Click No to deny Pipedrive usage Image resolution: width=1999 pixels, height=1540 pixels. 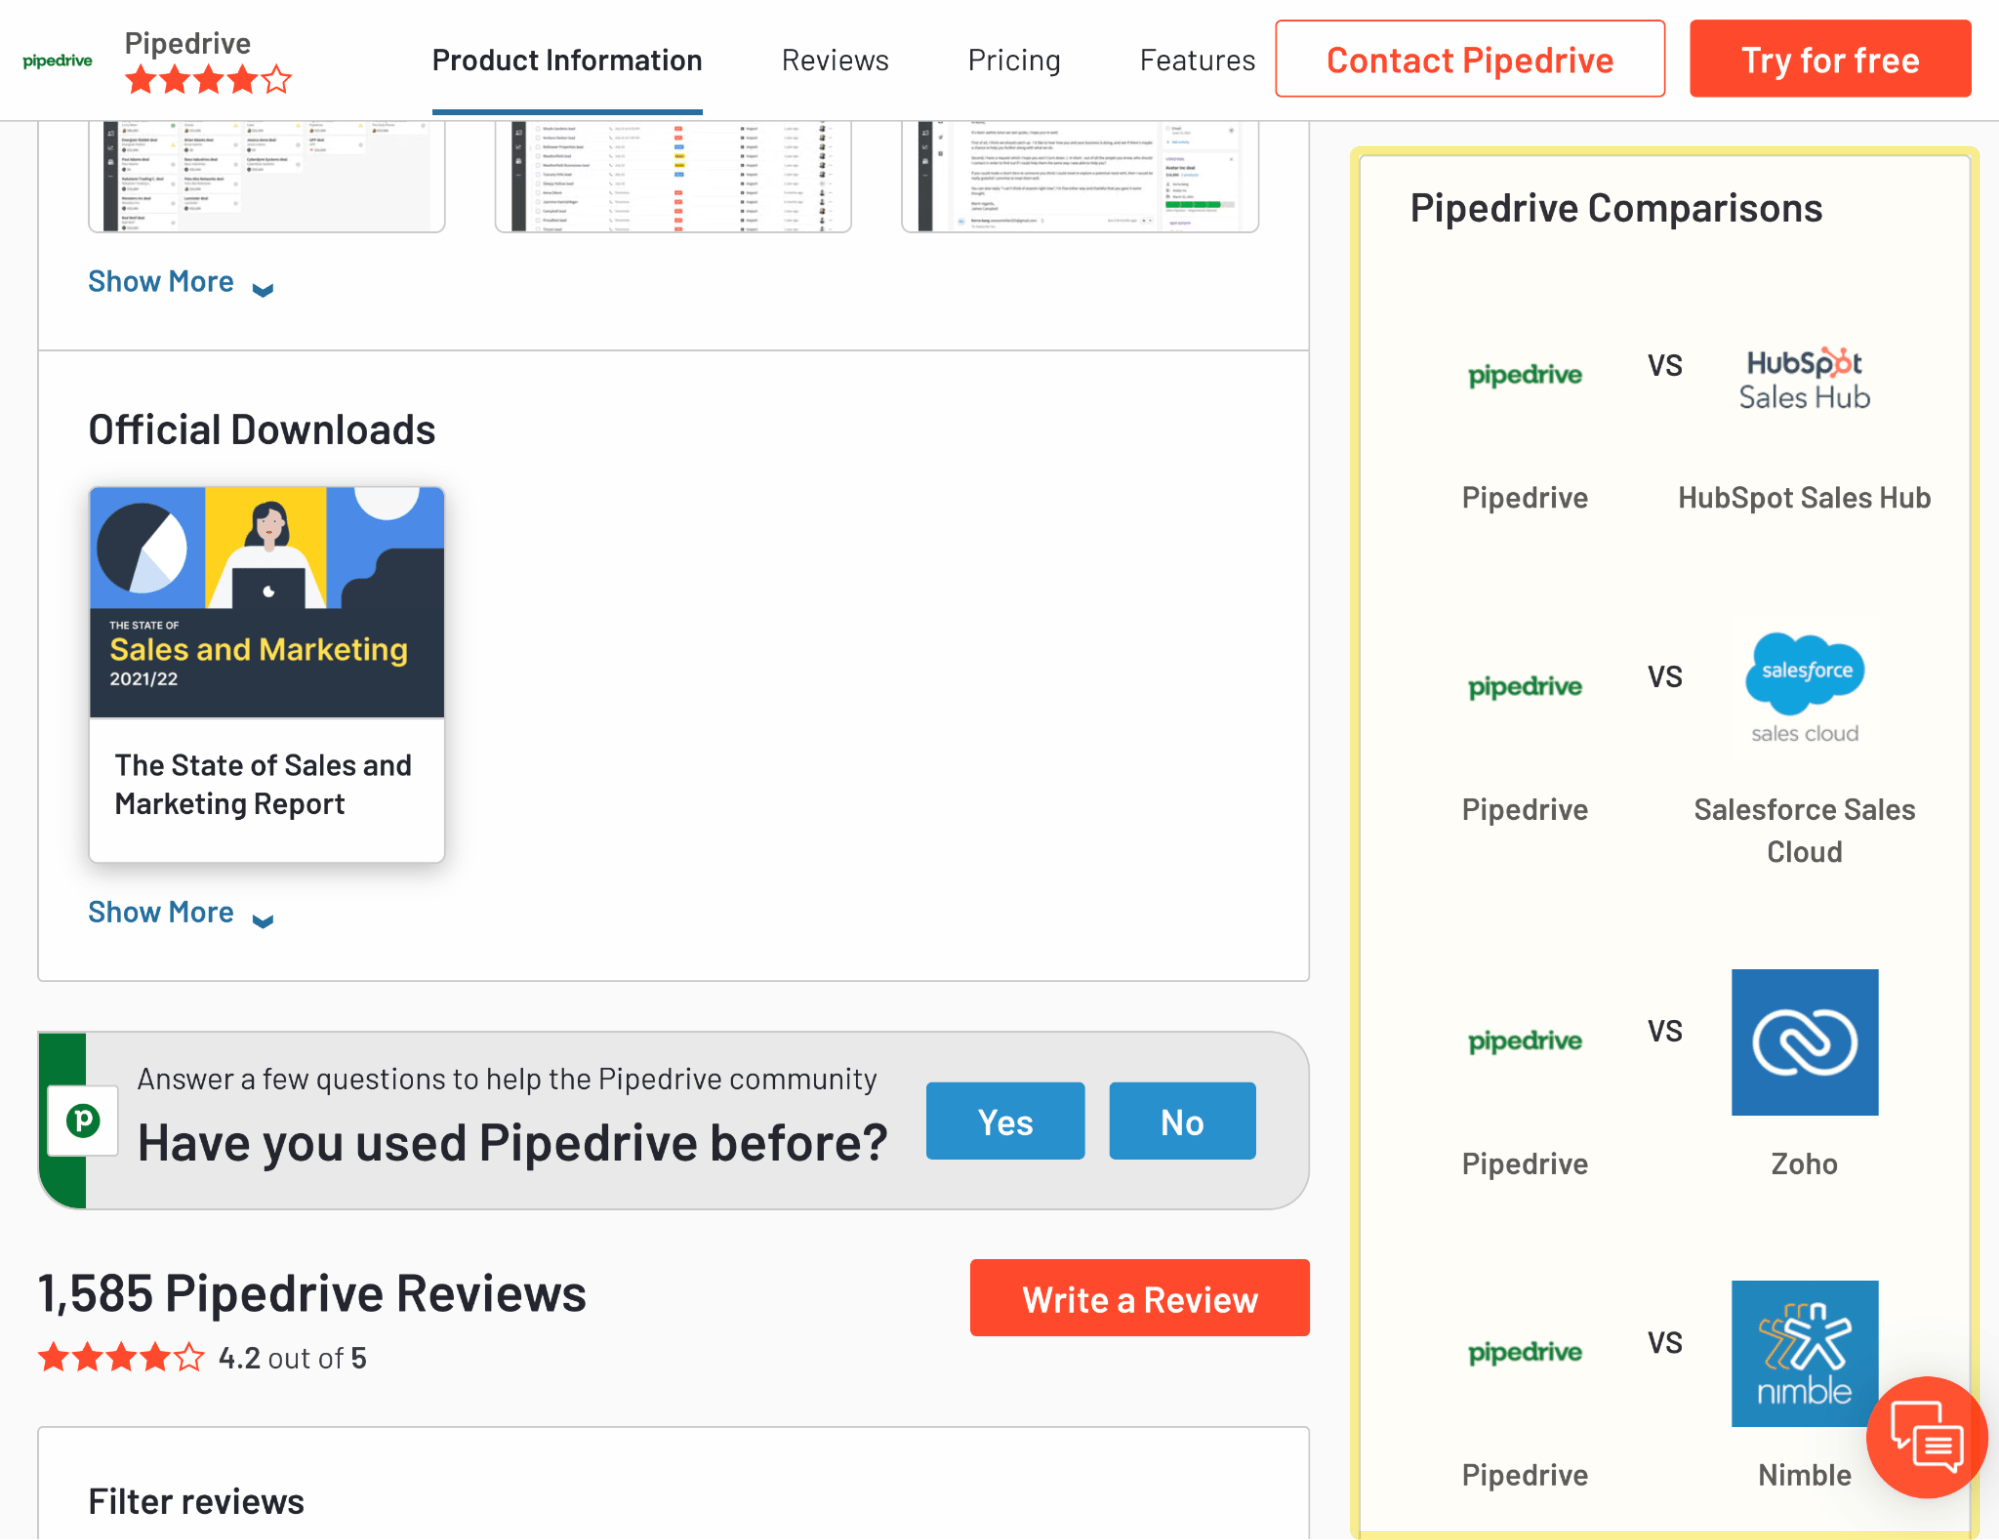tap(1182, 1121)
